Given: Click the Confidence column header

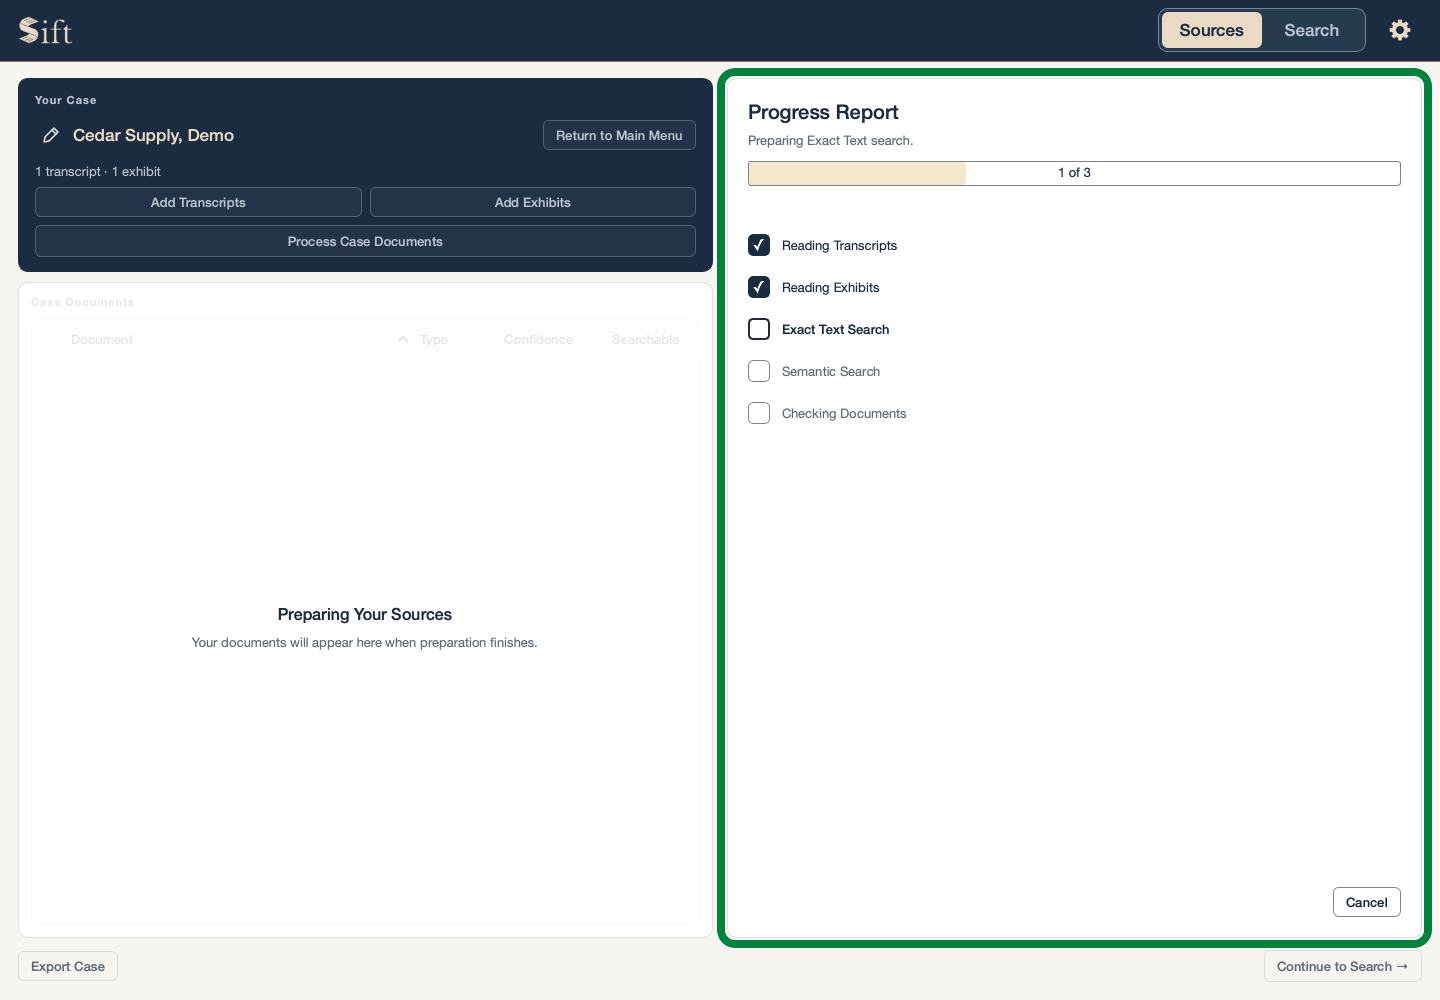Looking at the screenshot, I should [x=538, y=340].
